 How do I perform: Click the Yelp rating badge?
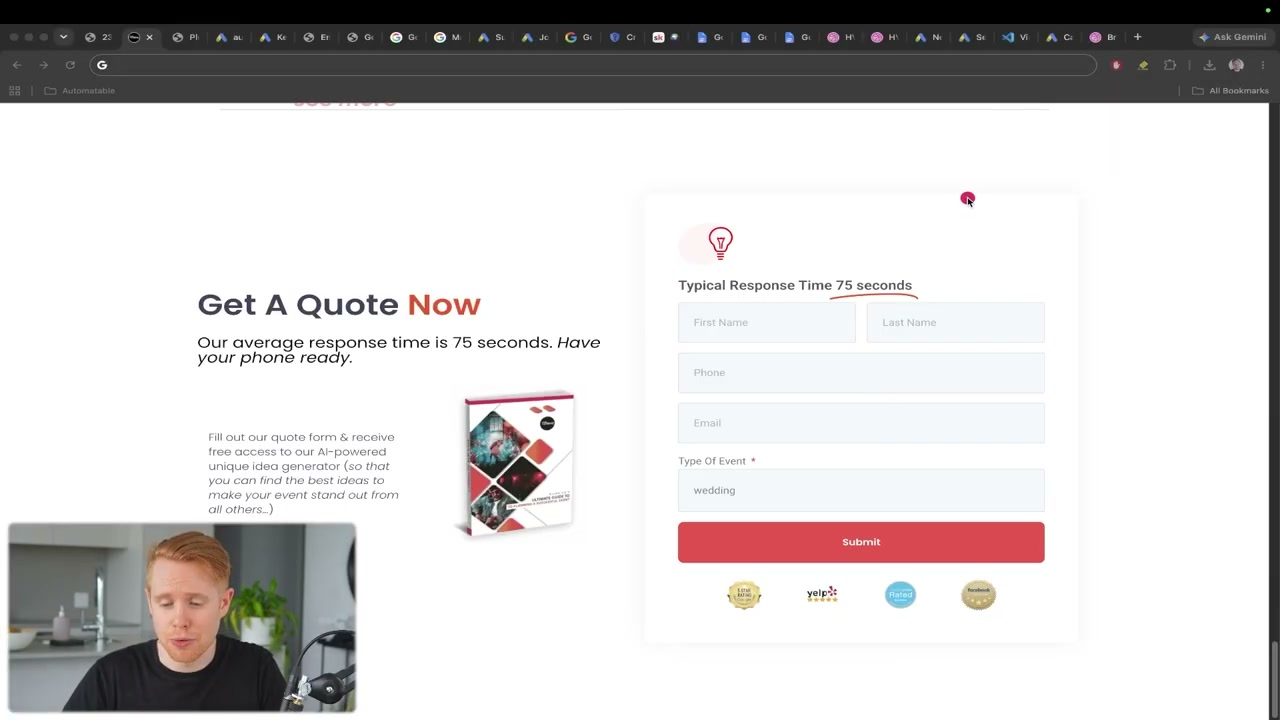822,594
